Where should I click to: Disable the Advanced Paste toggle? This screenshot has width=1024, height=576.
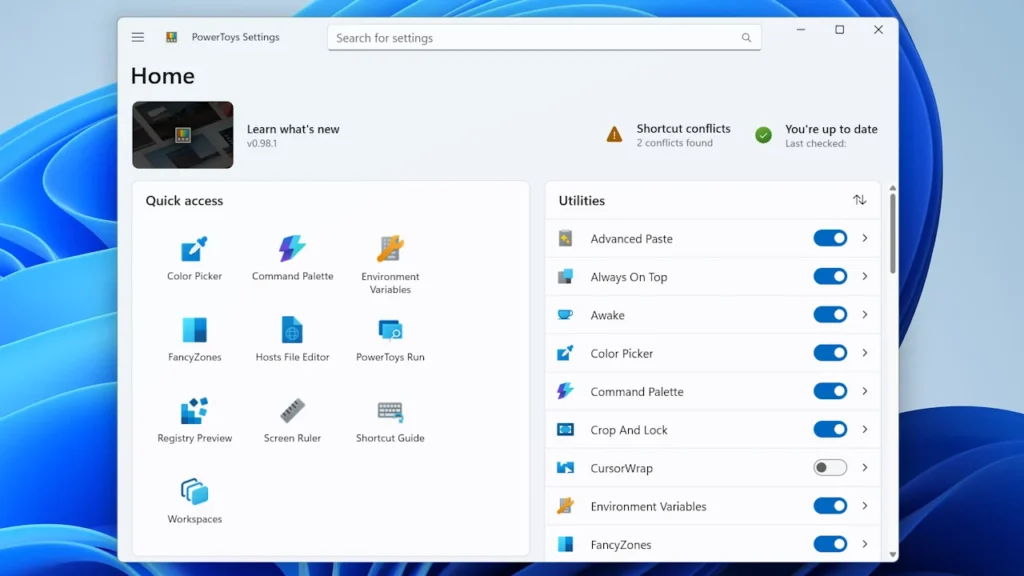coord(830,238)
